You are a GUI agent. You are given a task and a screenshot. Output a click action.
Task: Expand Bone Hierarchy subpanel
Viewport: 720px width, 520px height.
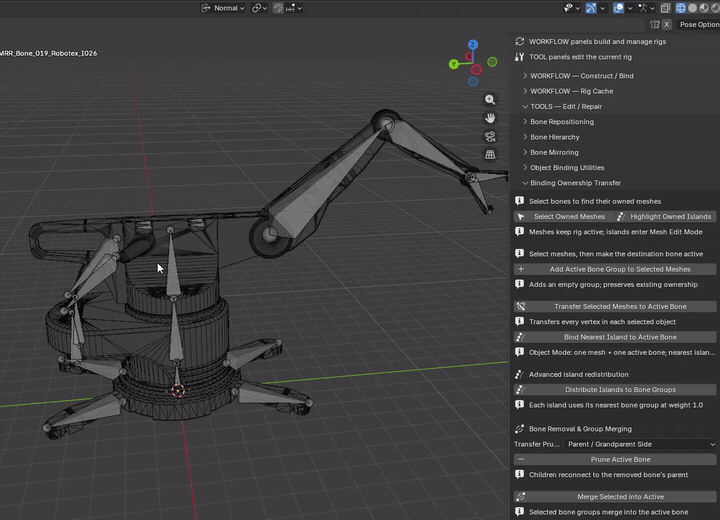554,137
